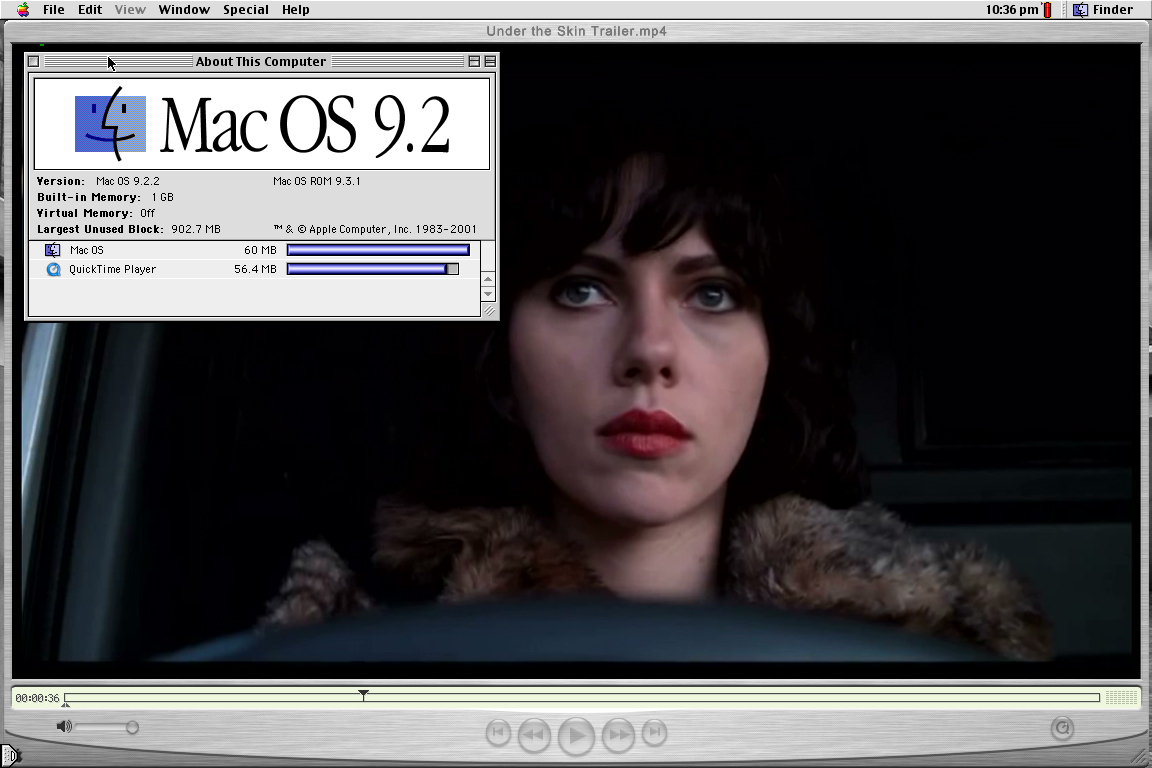Open the Window menu
This screenshot has width=1152, height=768.
[184, 10]
